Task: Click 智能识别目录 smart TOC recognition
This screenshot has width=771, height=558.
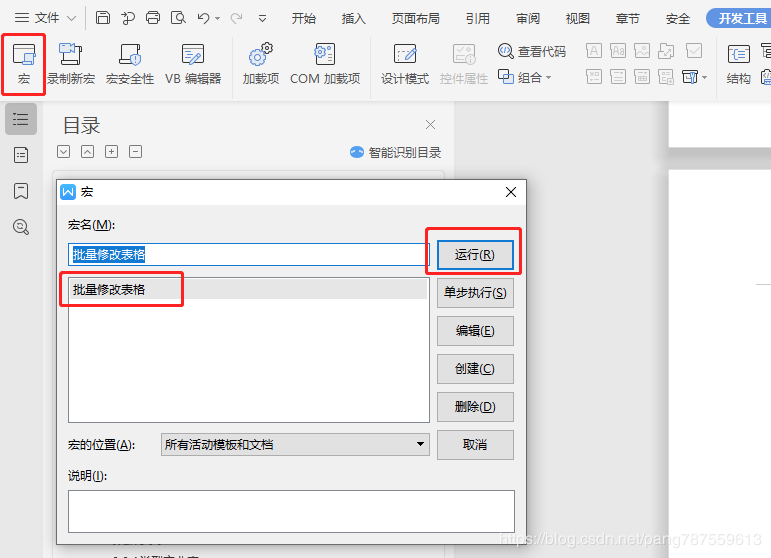Action: pos(395,152)
